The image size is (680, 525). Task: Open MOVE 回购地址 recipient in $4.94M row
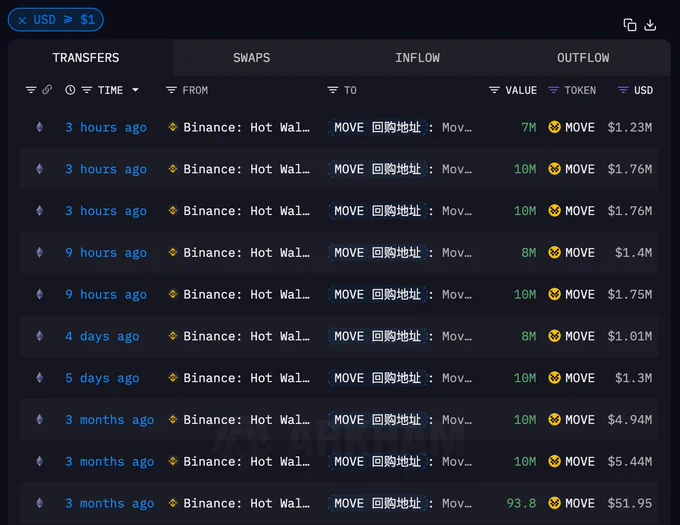coord(378,420)
